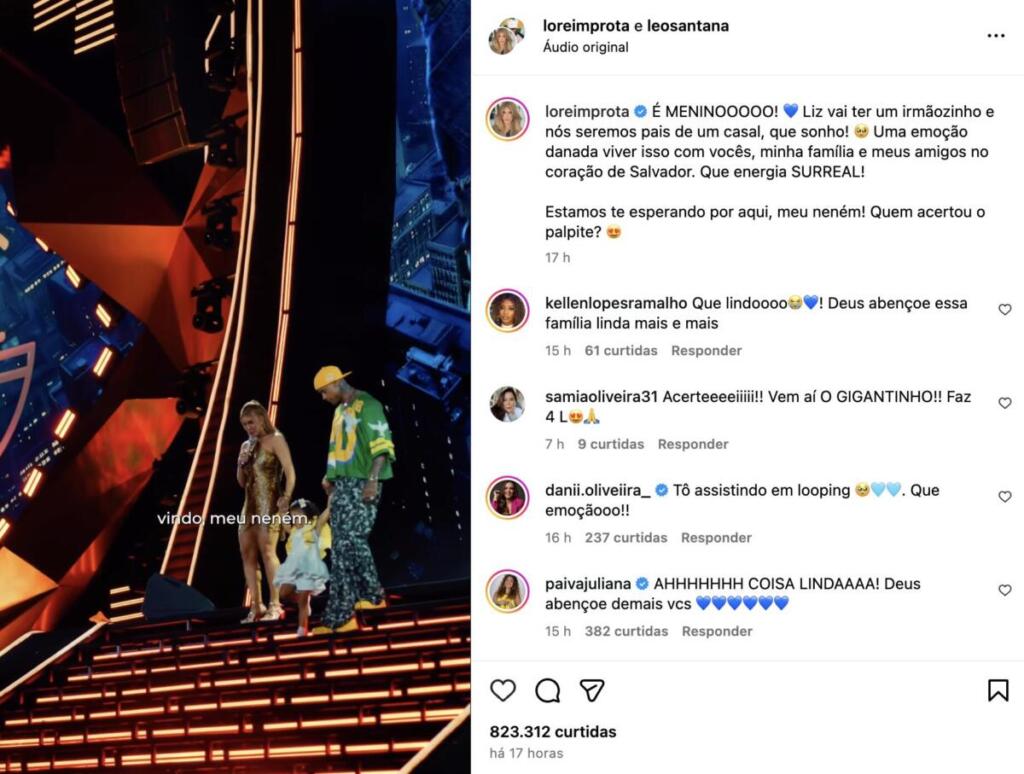Open the loreimprota profile link in the header
This screenshot has height=774, width=1024.
(x=586, y=26)
